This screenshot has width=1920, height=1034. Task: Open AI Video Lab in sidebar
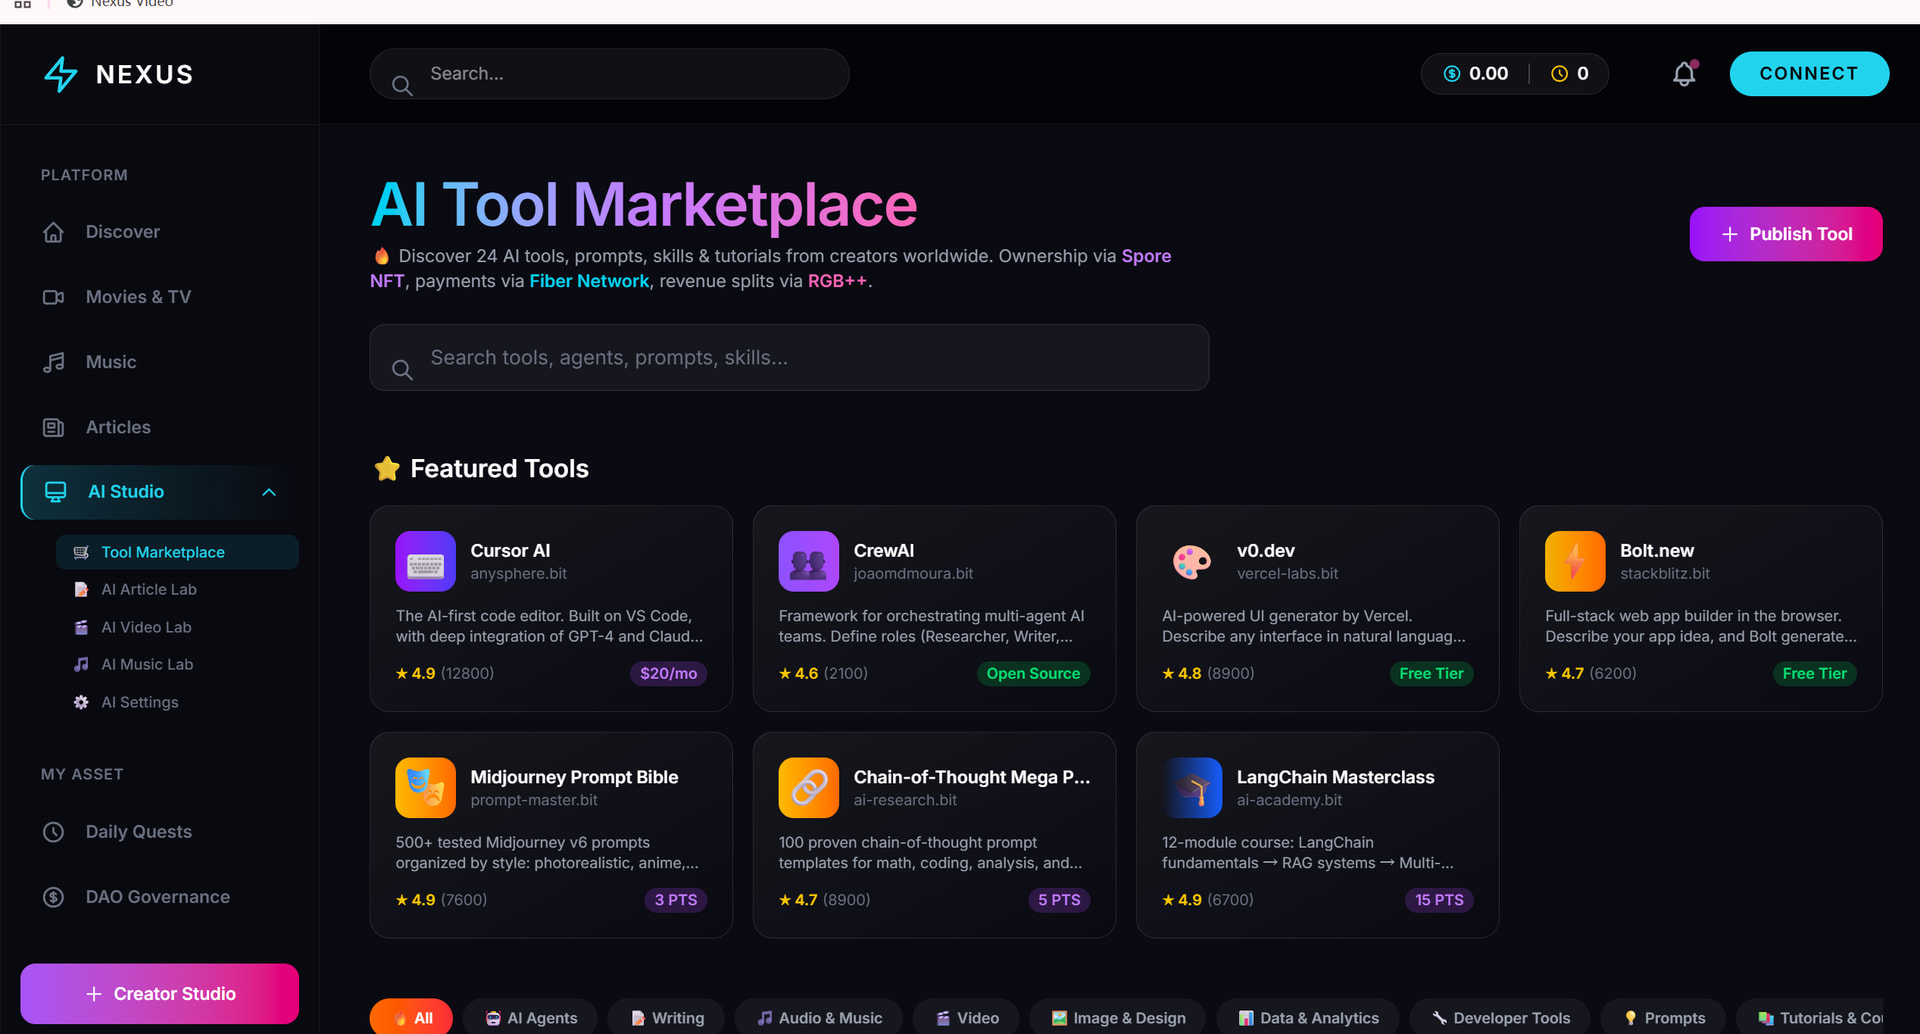(x=146, y=627)
